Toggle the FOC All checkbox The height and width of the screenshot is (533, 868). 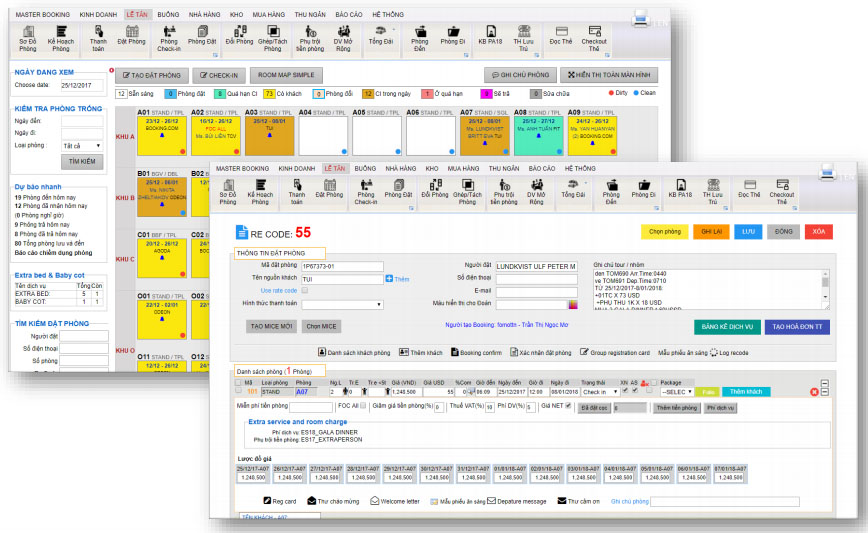pos(363,406)
